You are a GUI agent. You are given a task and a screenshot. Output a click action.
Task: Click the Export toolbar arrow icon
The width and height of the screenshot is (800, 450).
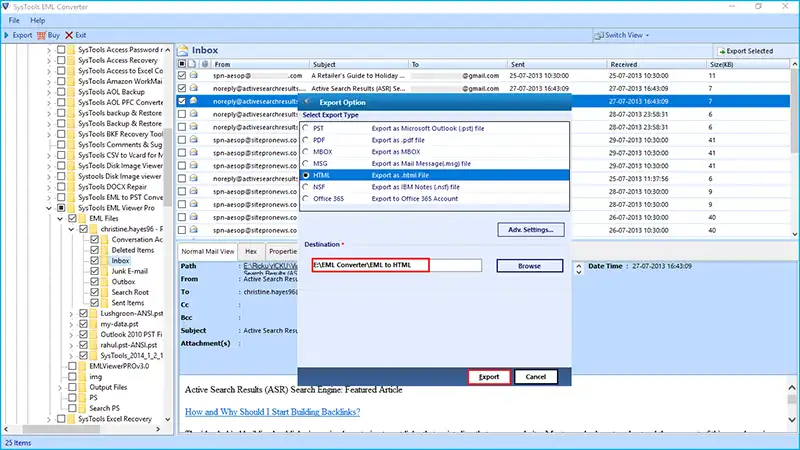[7, 35]
